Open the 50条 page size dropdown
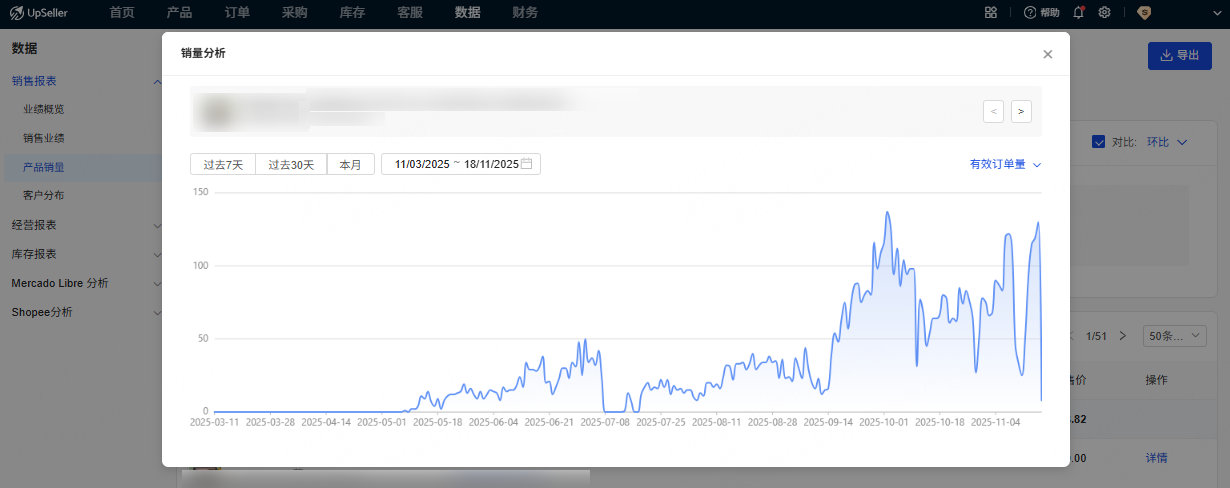Viewport: 1230px width, 488px height. [x=1177, y=336]
